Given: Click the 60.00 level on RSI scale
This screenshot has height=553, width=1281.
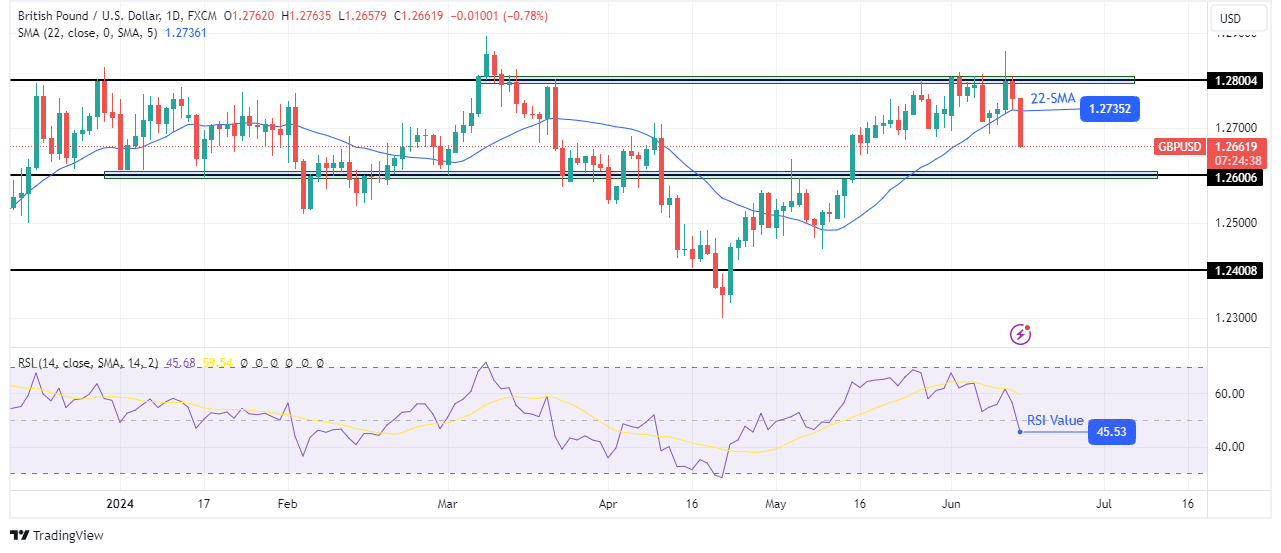Looking at the screenshot, I should 1229,394.
